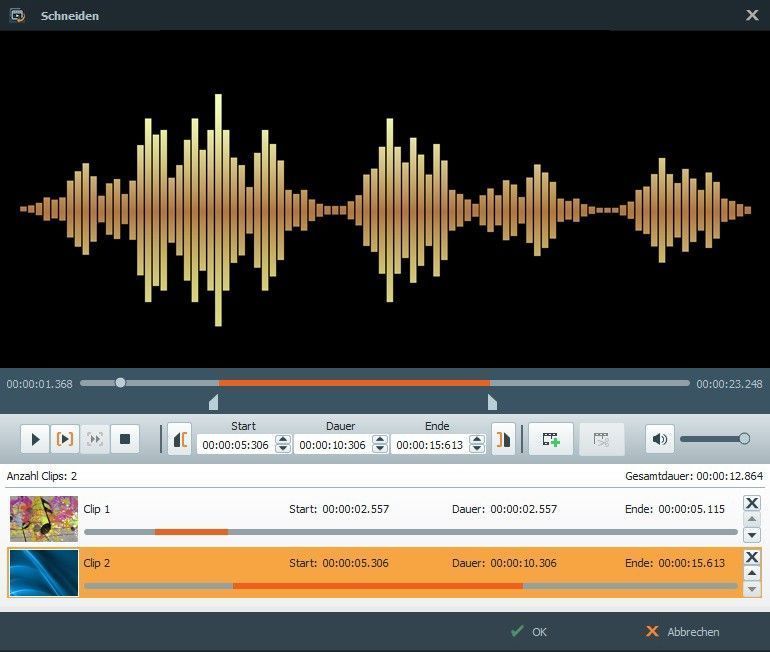The height and width of the screenshot is (652, 770).
Task: Click the volume slider handle
Action: click(744, 438)
